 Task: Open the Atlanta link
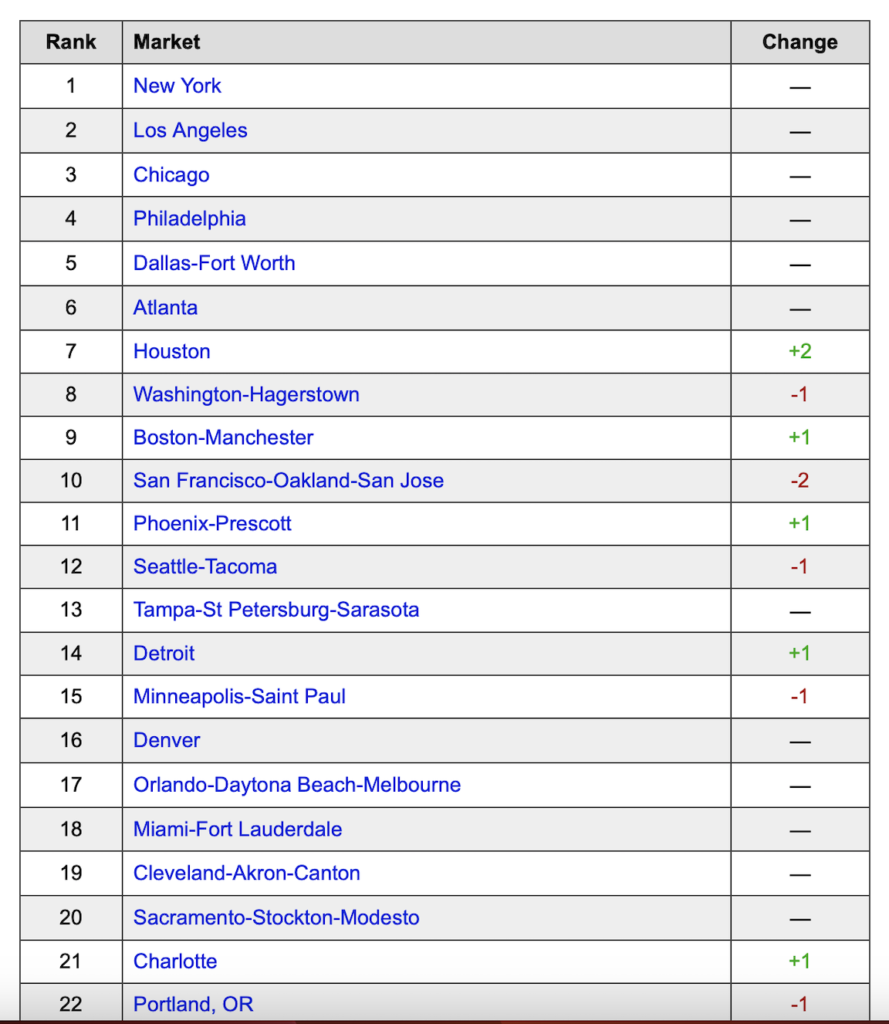coord(165,308)
